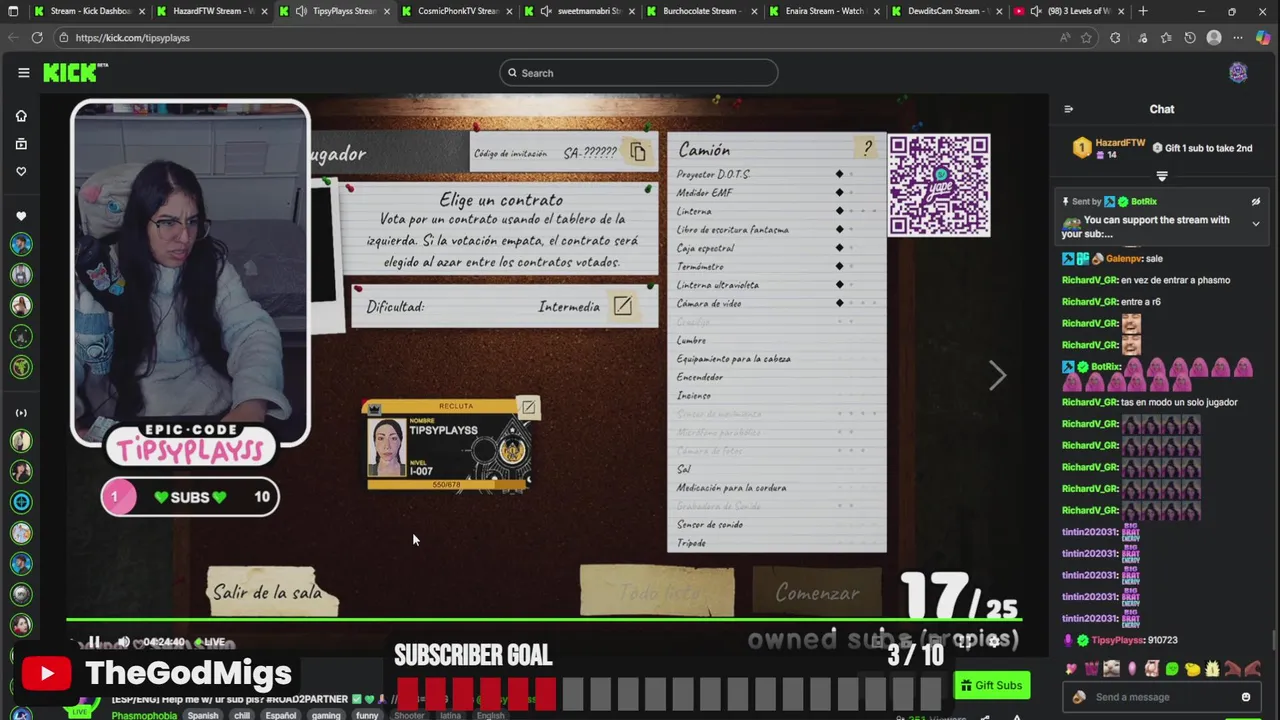Click 'Medicación para la cordura' item

coord(731,488)
